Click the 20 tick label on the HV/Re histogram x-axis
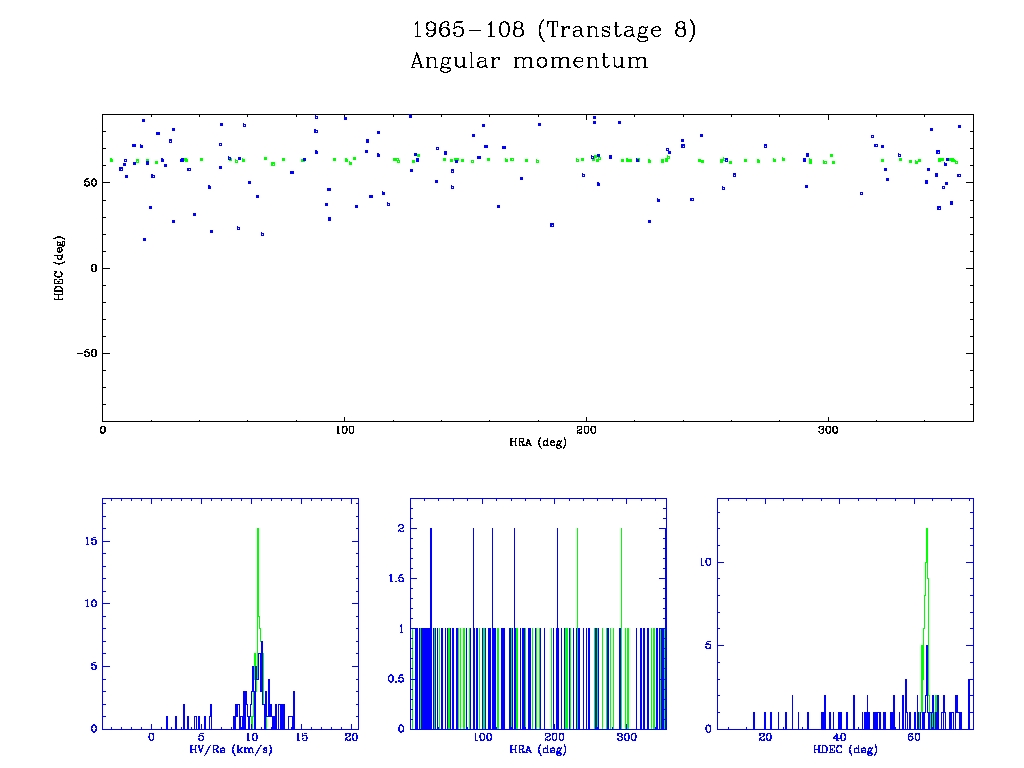 pyautogui.click(x=351, y=738)
